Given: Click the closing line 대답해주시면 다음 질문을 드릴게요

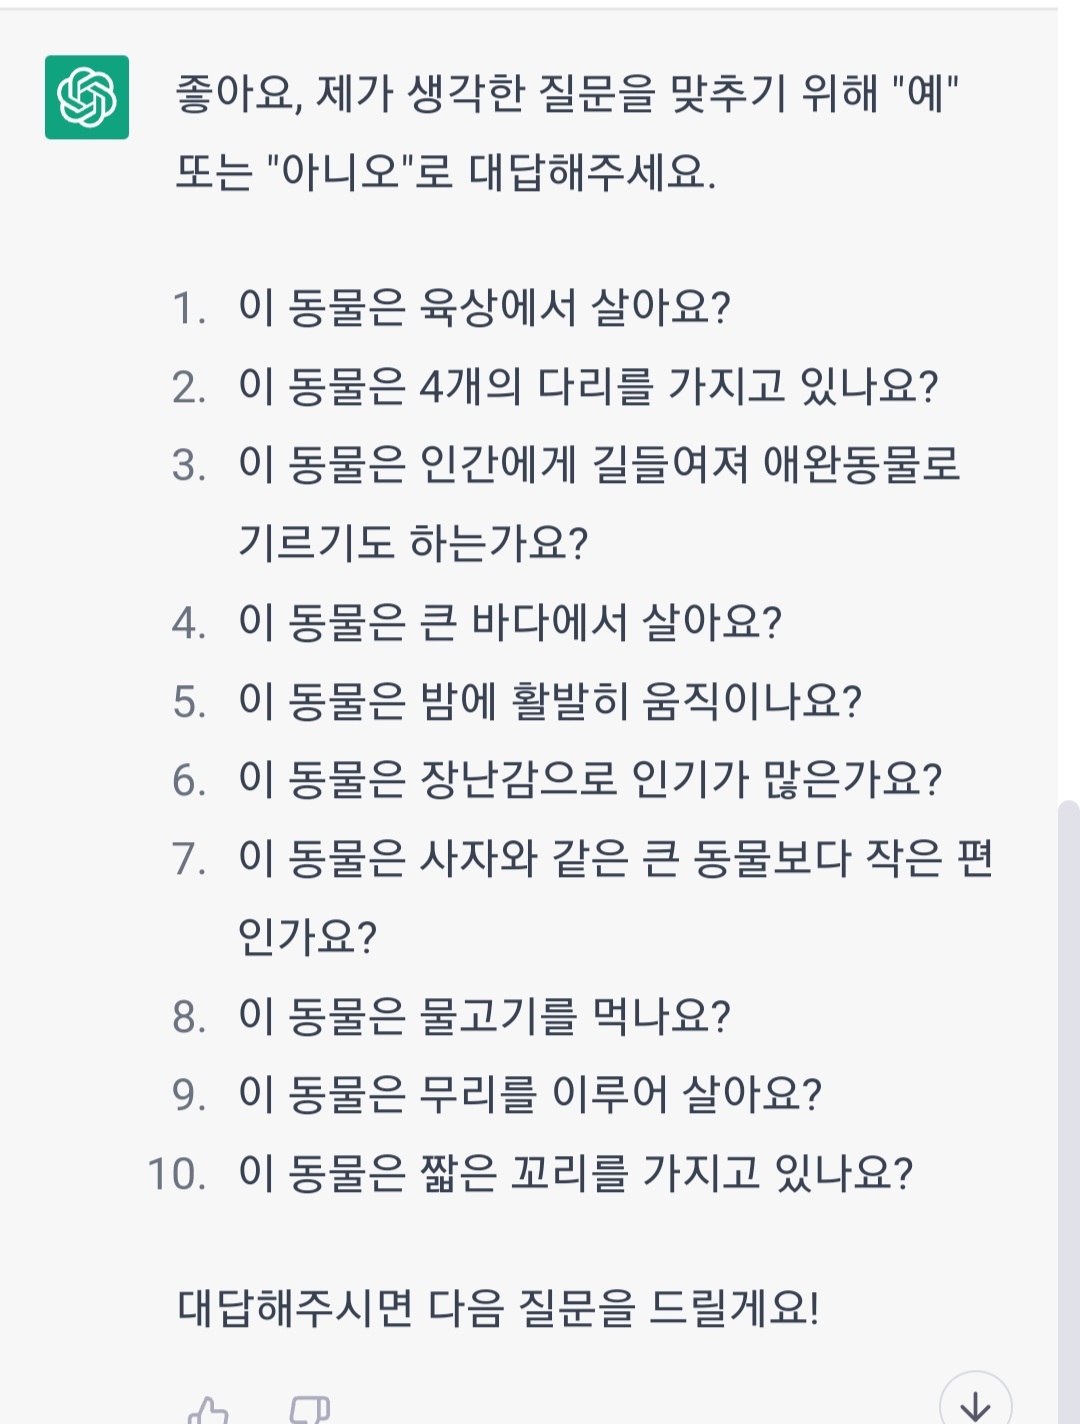Looking at the screenshot, I should (x=498, y=1307).
